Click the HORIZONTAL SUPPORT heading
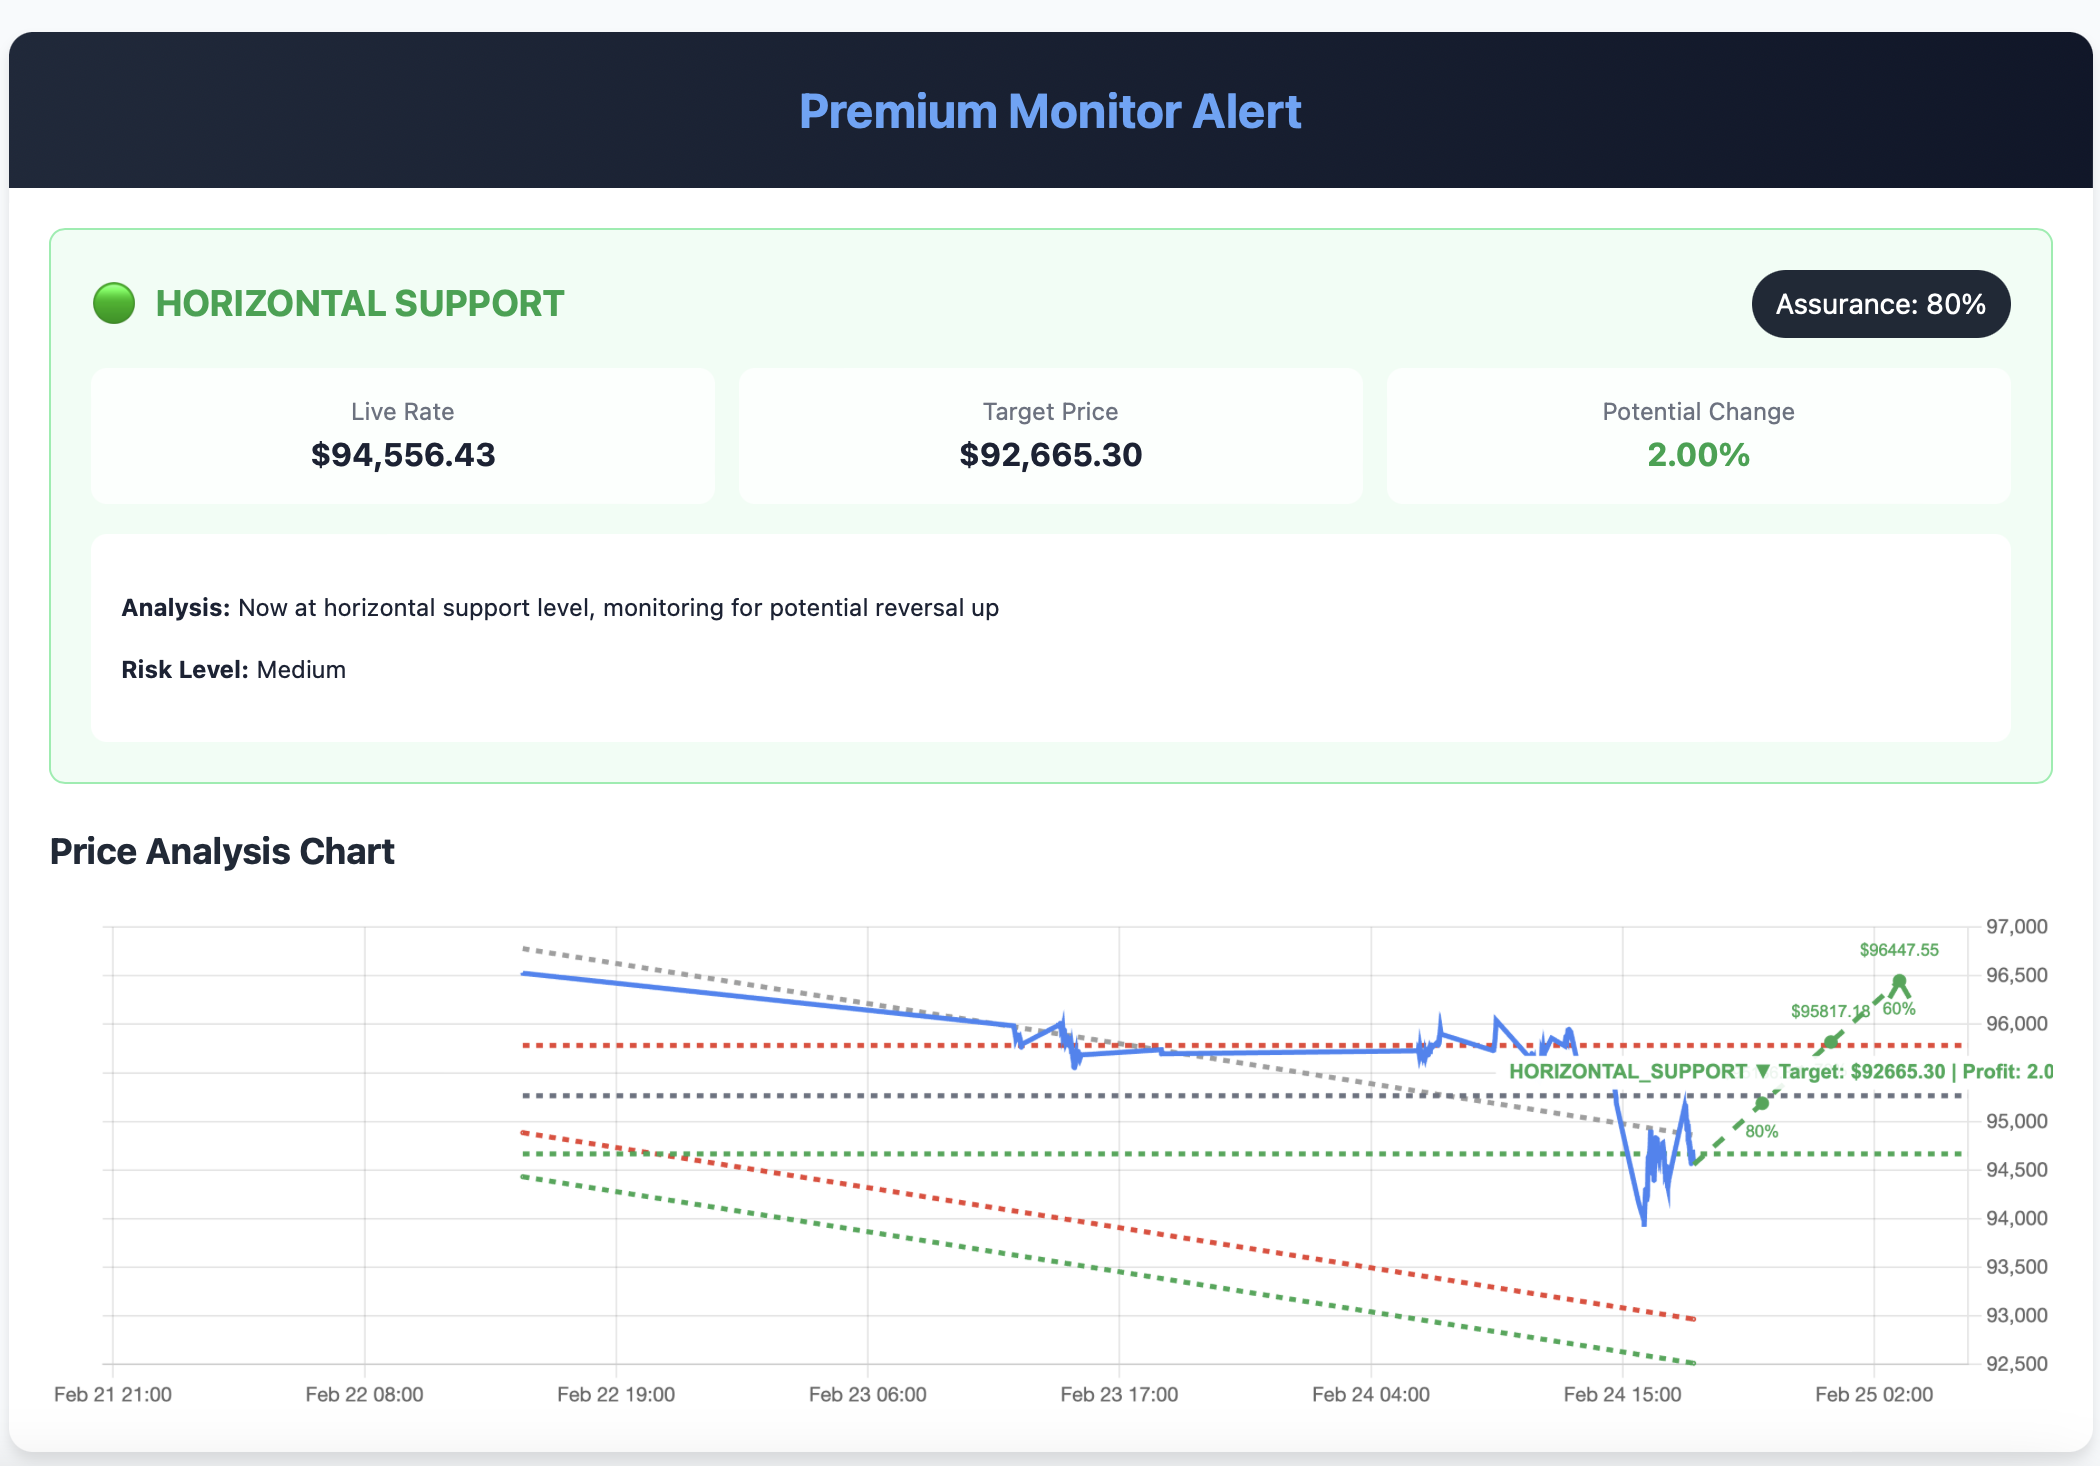Viewport: 2100px width, 1466px height. click(x=360, y=304)
